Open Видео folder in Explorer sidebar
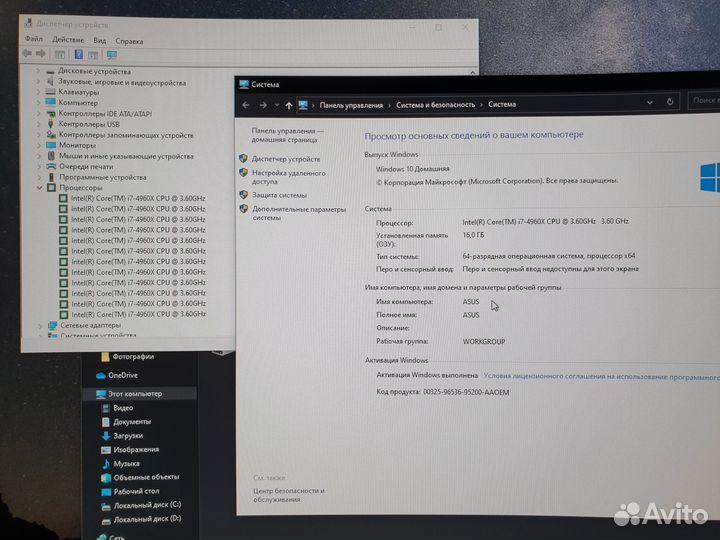Image resolution: width=720 pixels, height=540 pixels. (x=123, y=408)
